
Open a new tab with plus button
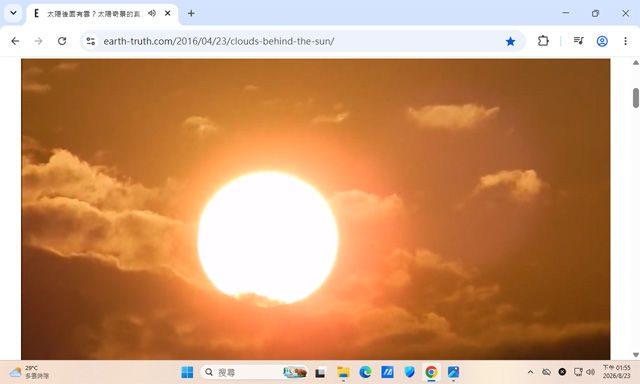(x=191, y=13)
